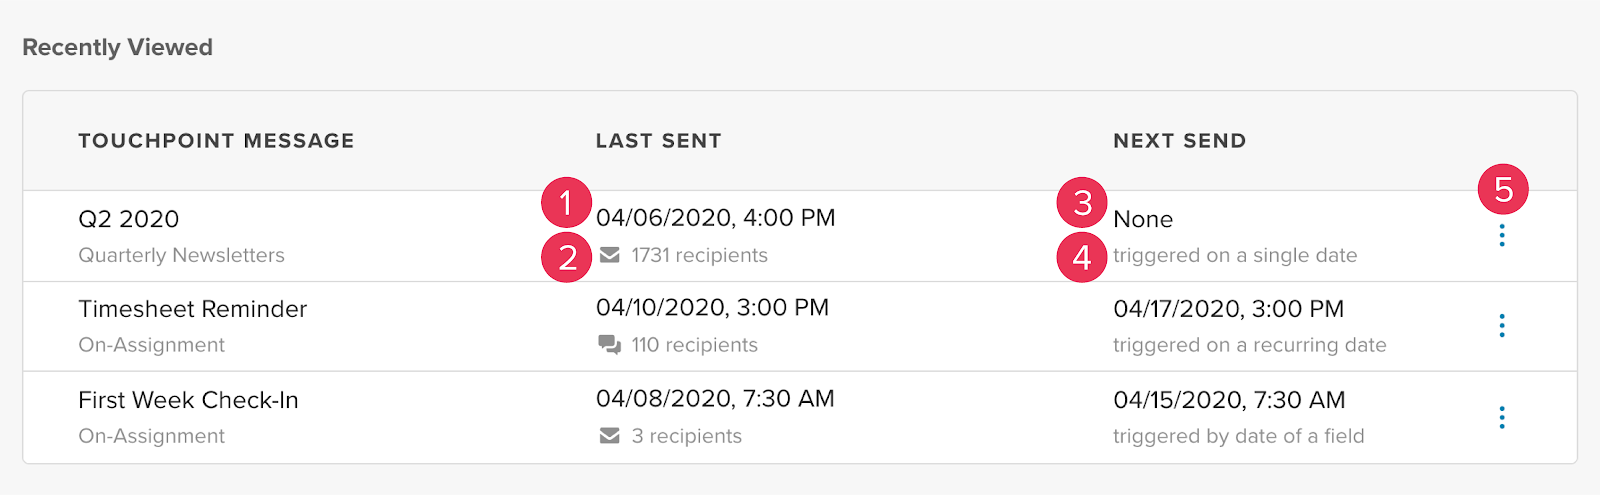1600x495 pixels.
Task: Sort by the Next Send column header
Action: [1180, 141]
